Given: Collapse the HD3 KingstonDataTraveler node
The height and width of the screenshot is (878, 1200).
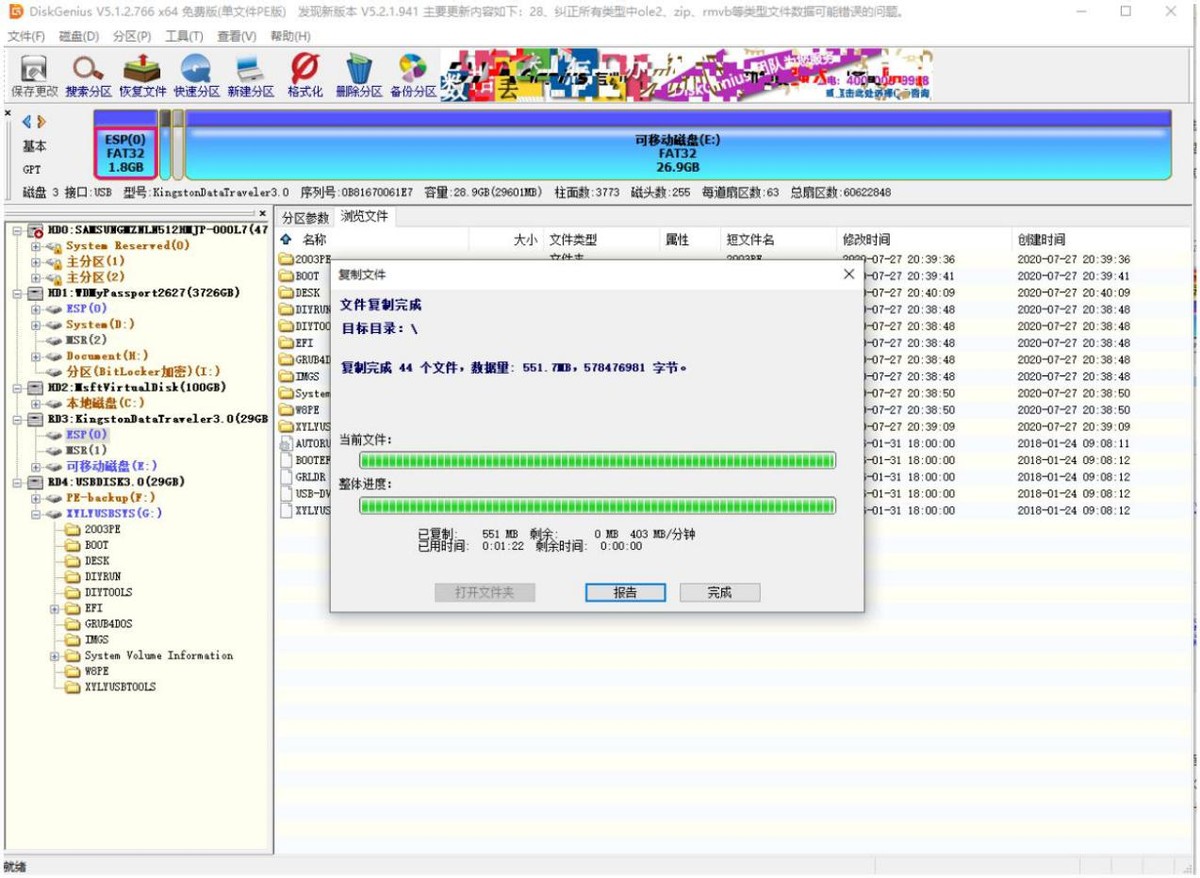Looking at the screenshot, I should 17,419.
